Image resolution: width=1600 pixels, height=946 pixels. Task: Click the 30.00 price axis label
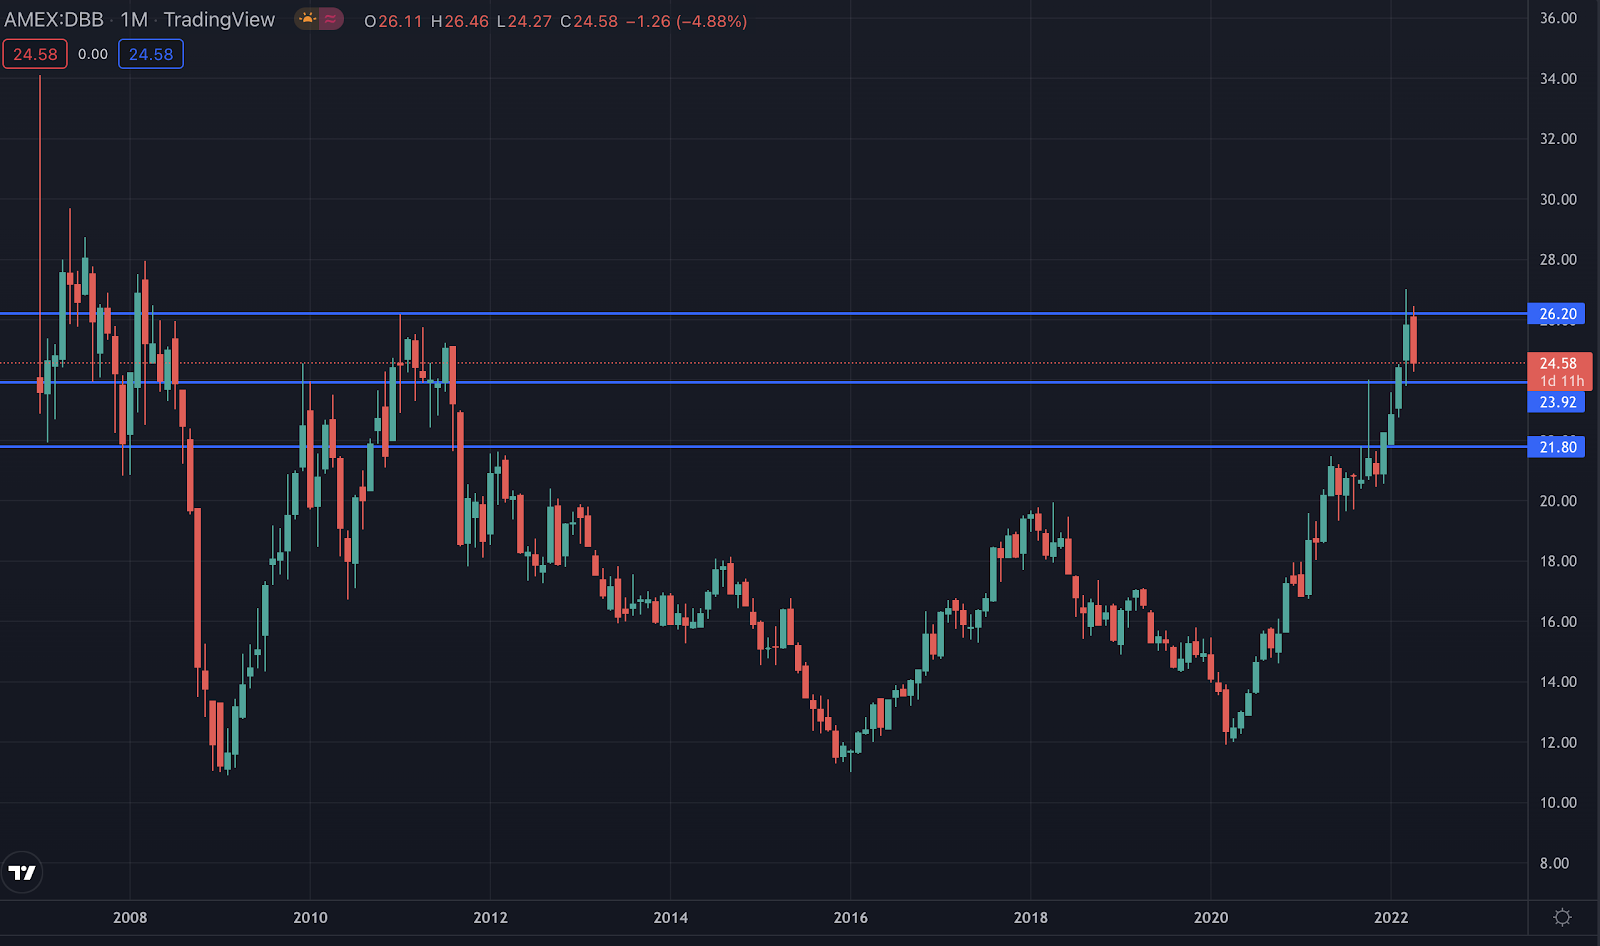[x=1558, y=199]
